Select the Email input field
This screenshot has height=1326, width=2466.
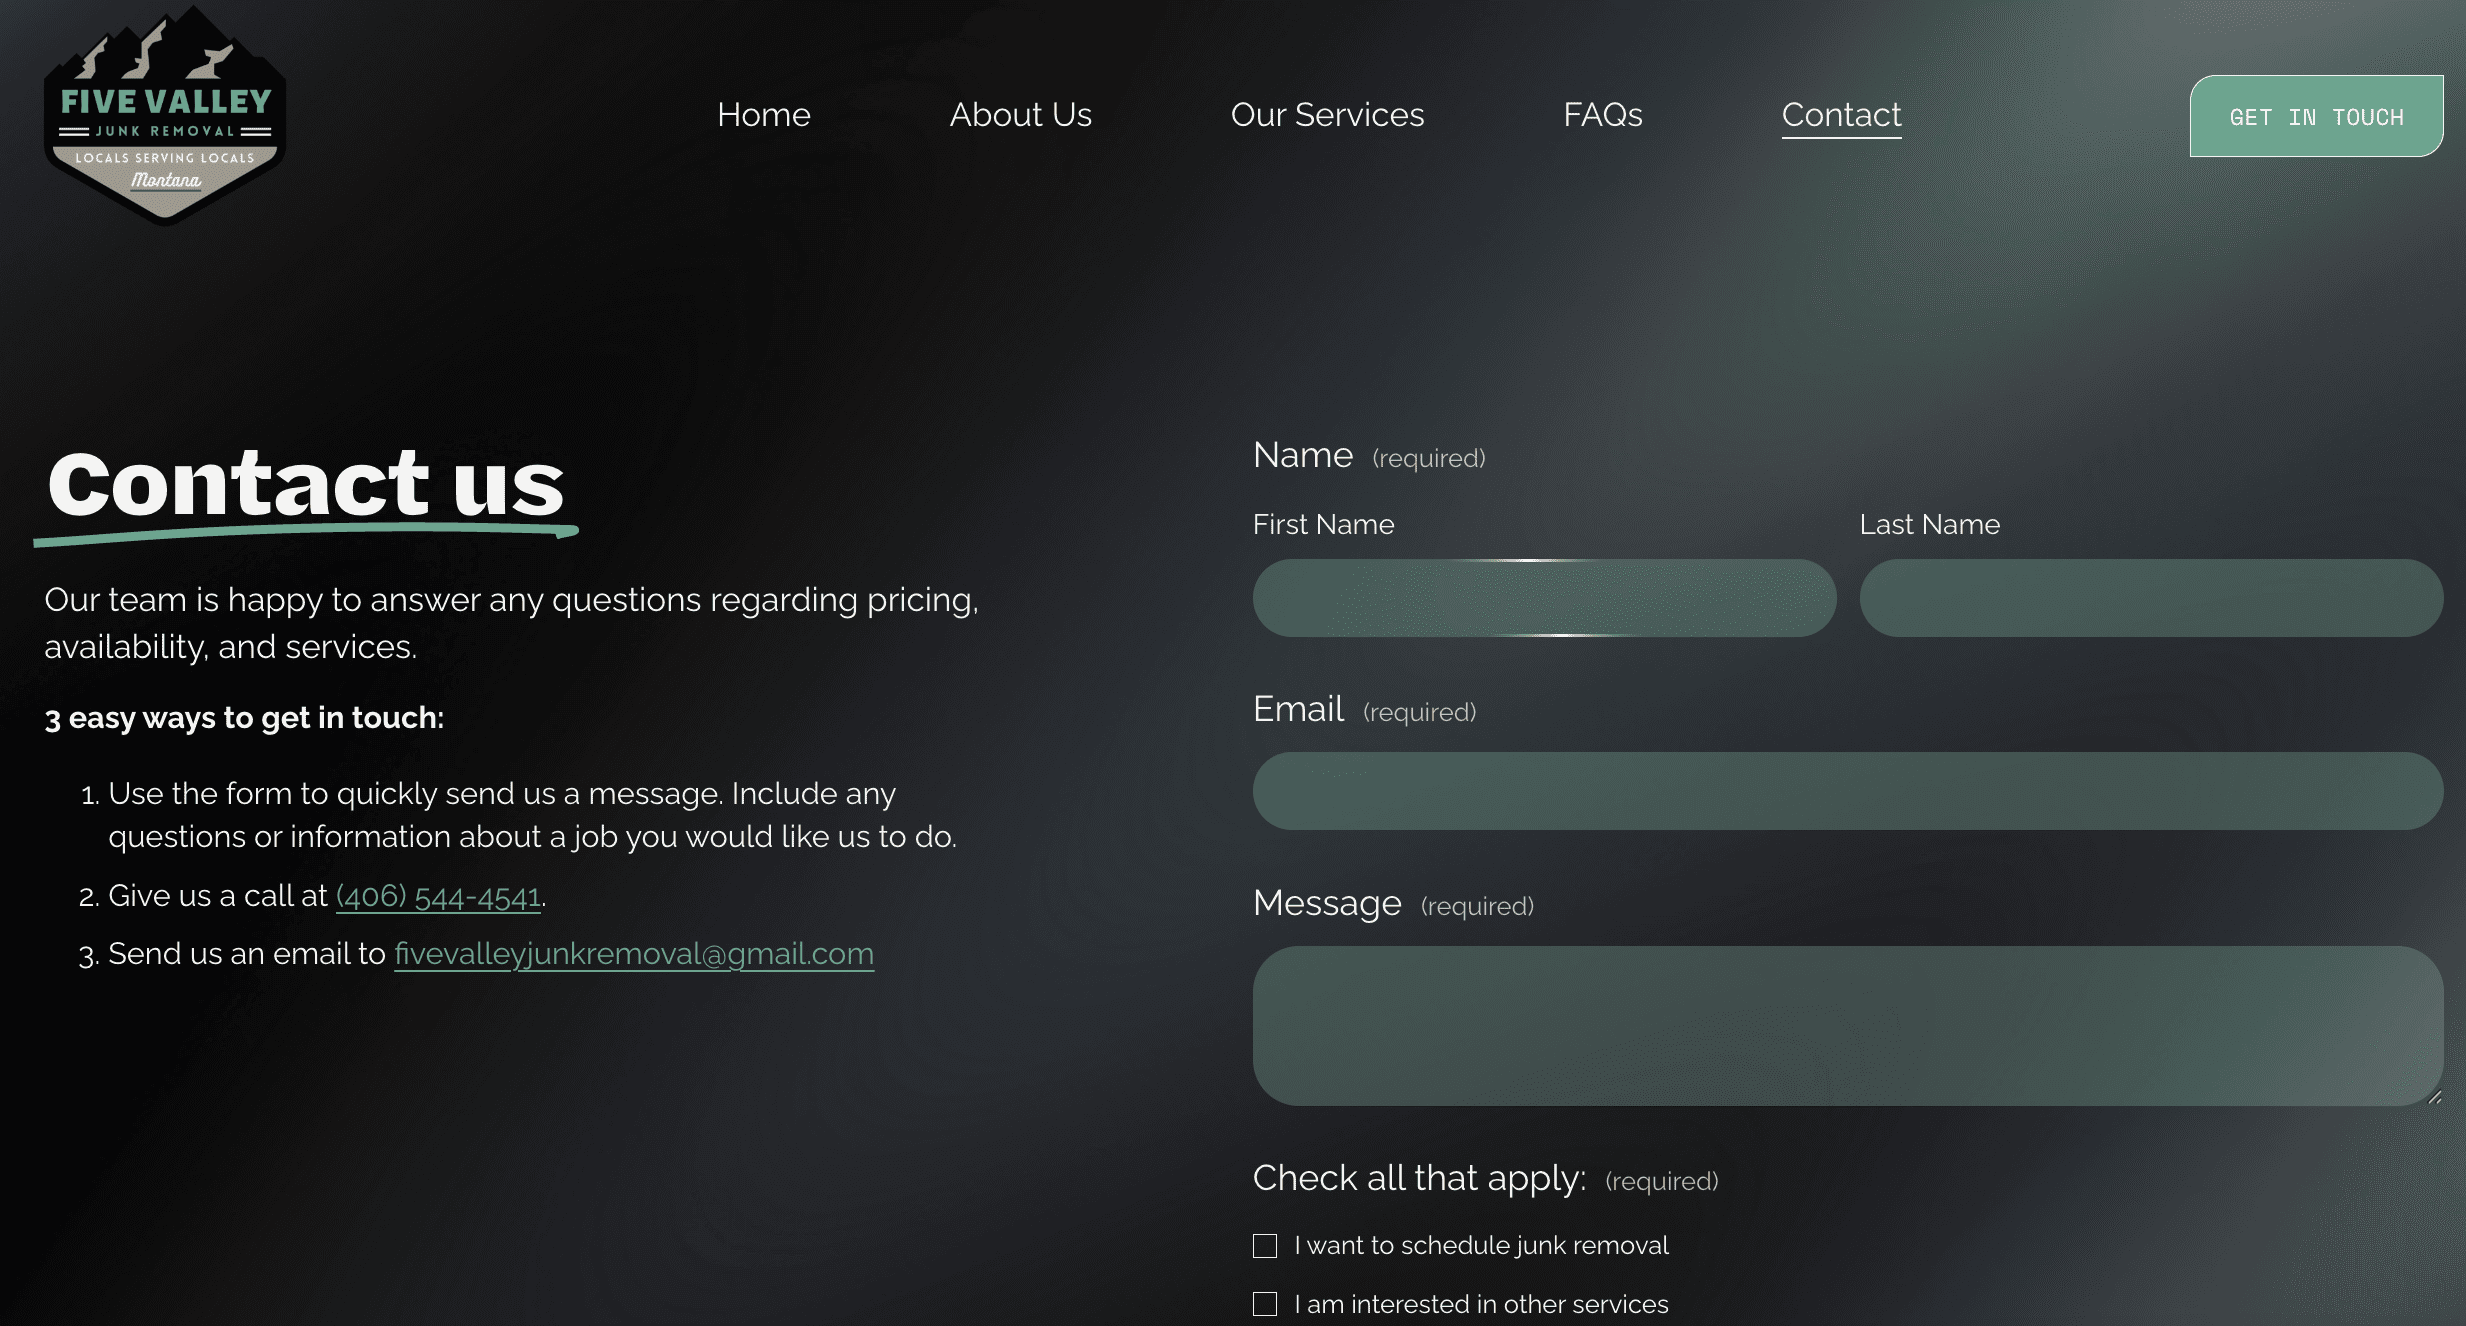[1847, 791]
